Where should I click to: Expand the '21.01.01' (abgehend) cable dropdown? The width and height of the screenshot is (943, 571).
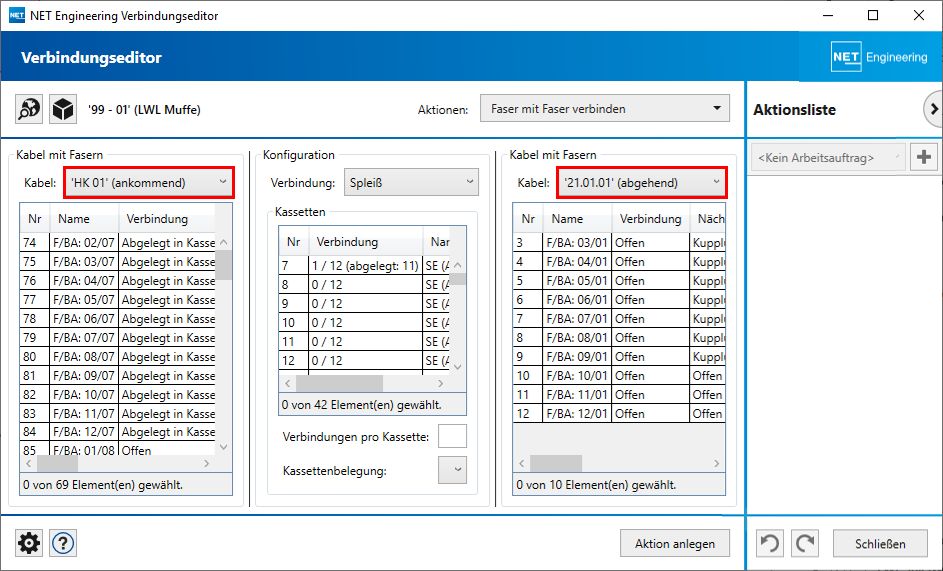641,183
